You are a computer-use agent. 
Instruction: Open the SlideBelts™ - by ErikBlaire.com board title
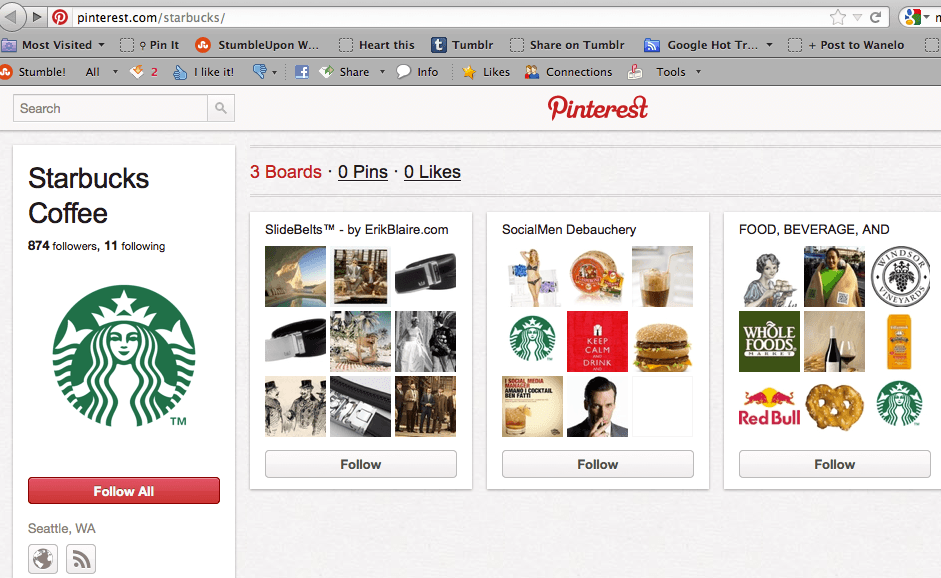tap(356, 230)
